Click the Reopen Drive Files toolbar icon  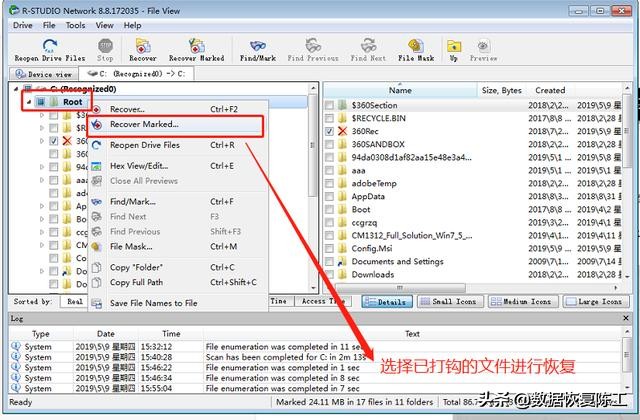coord(50,45)
